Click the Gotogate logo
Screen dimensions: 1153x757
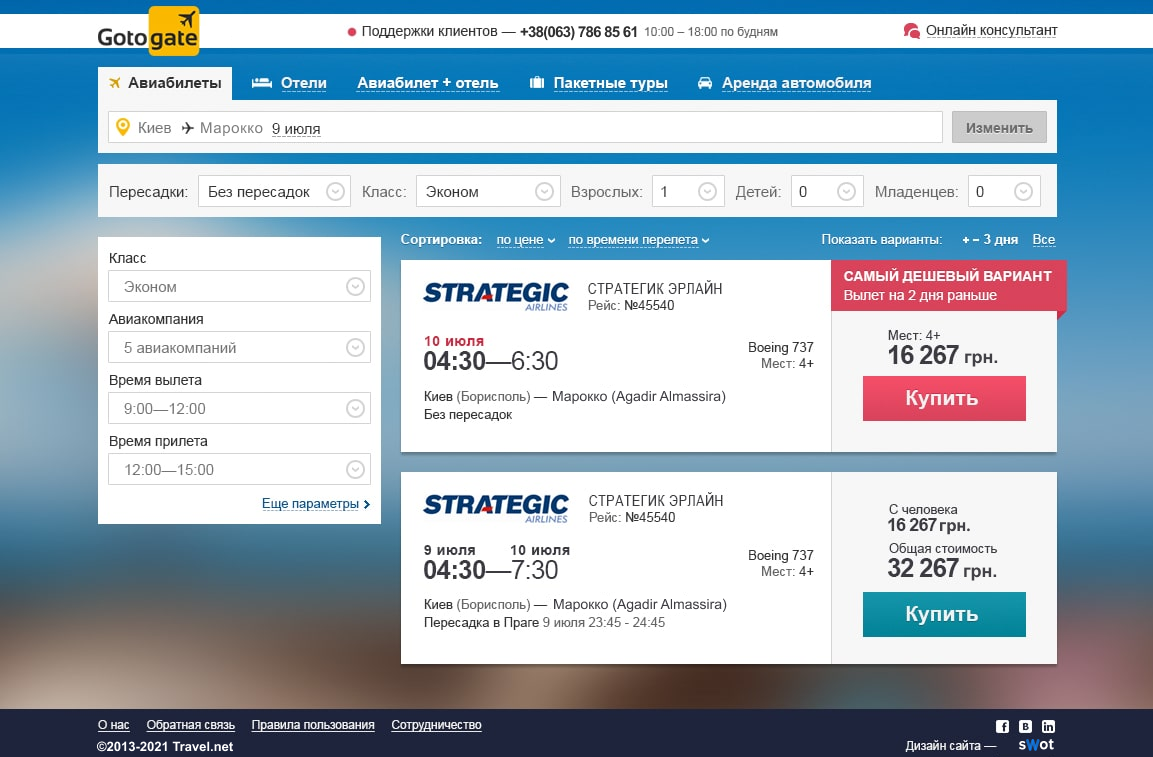148,31
